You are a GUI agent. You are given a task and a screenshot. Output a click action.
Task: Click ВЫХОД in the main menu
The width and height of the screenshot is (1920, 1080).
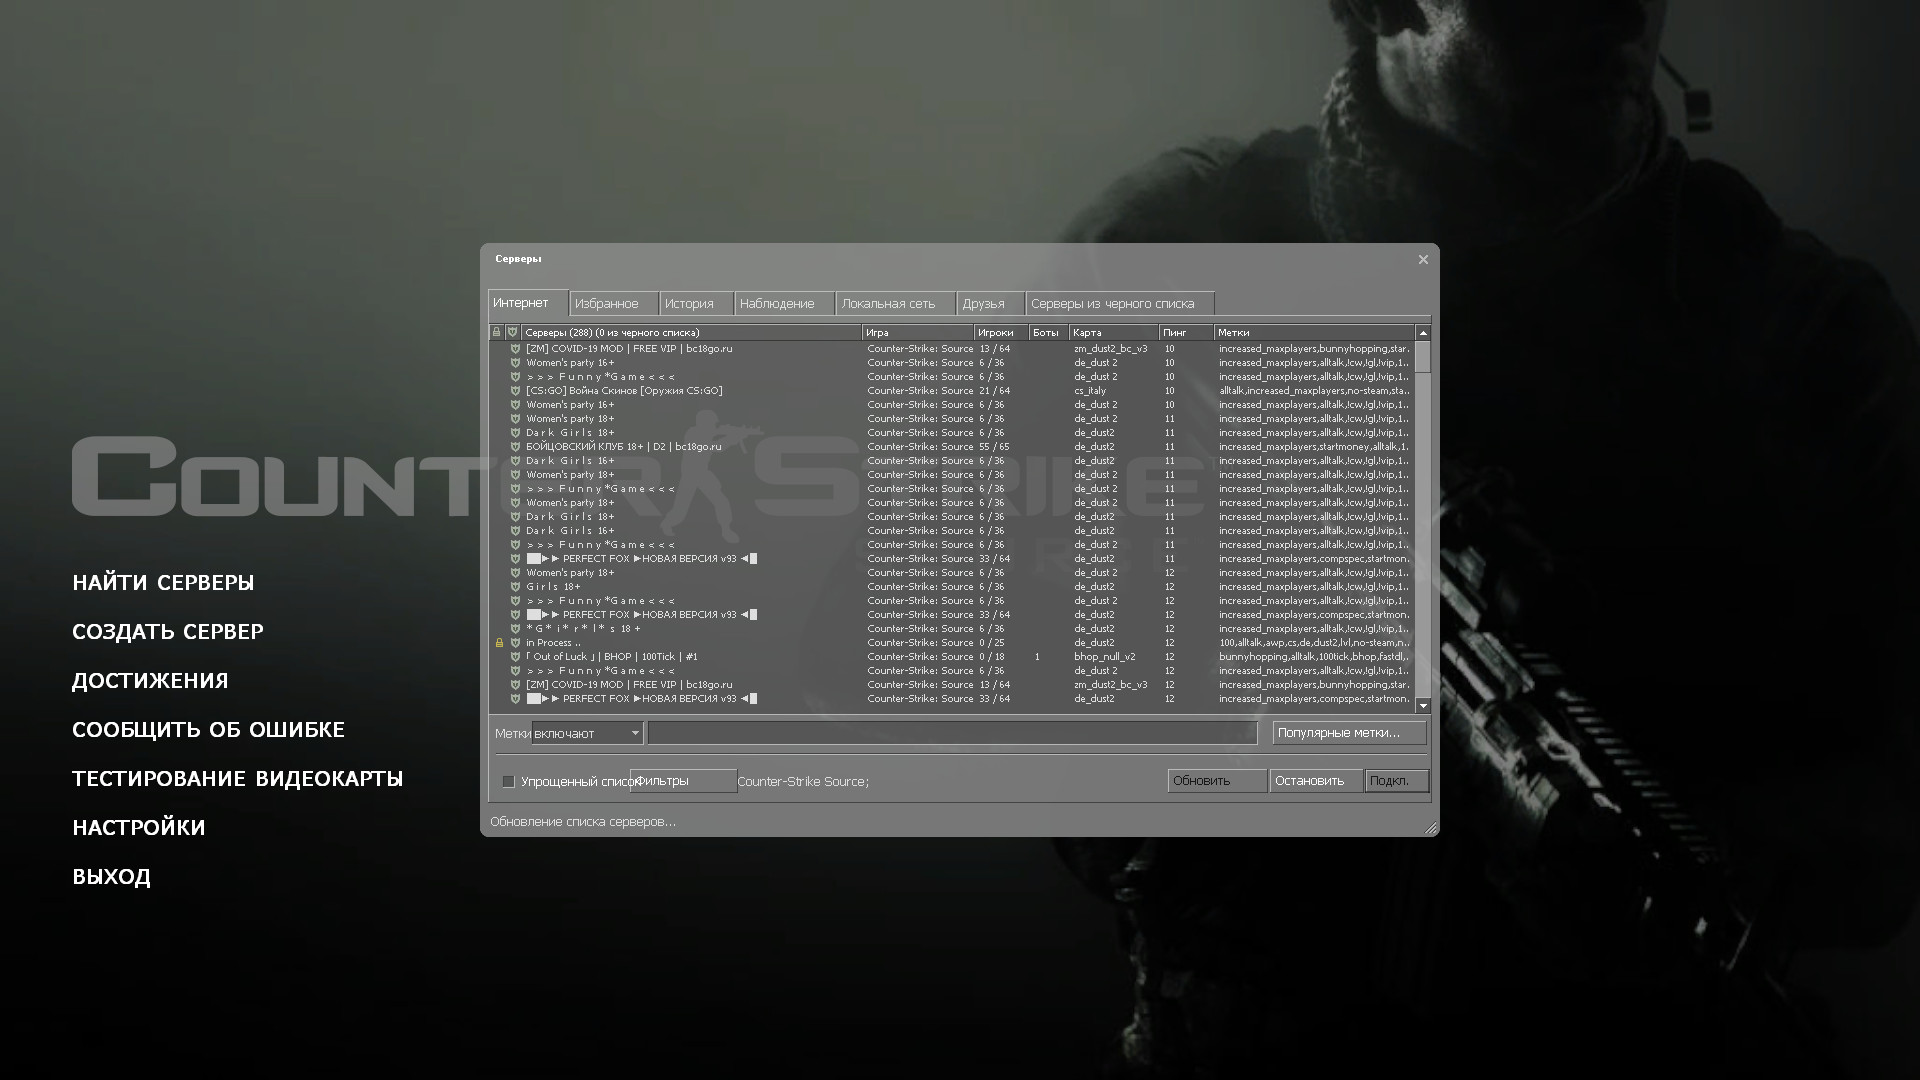click(111, 877)
